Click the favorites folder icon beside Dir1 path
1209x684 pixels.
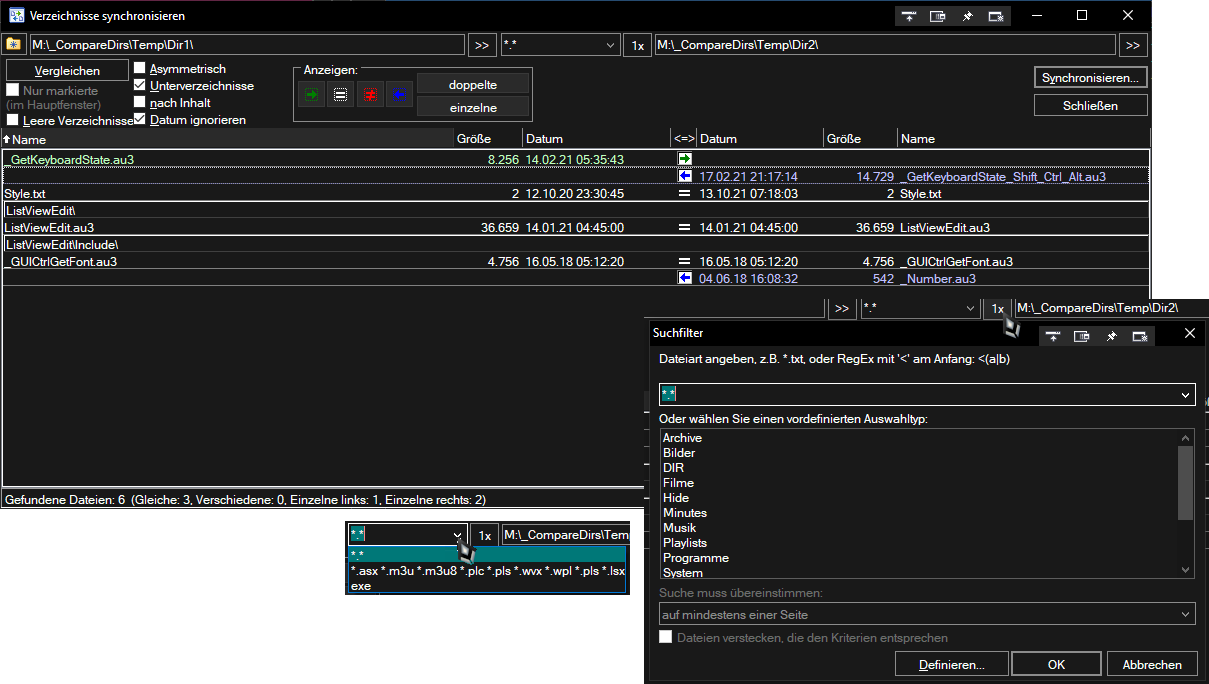coord(13,45)
